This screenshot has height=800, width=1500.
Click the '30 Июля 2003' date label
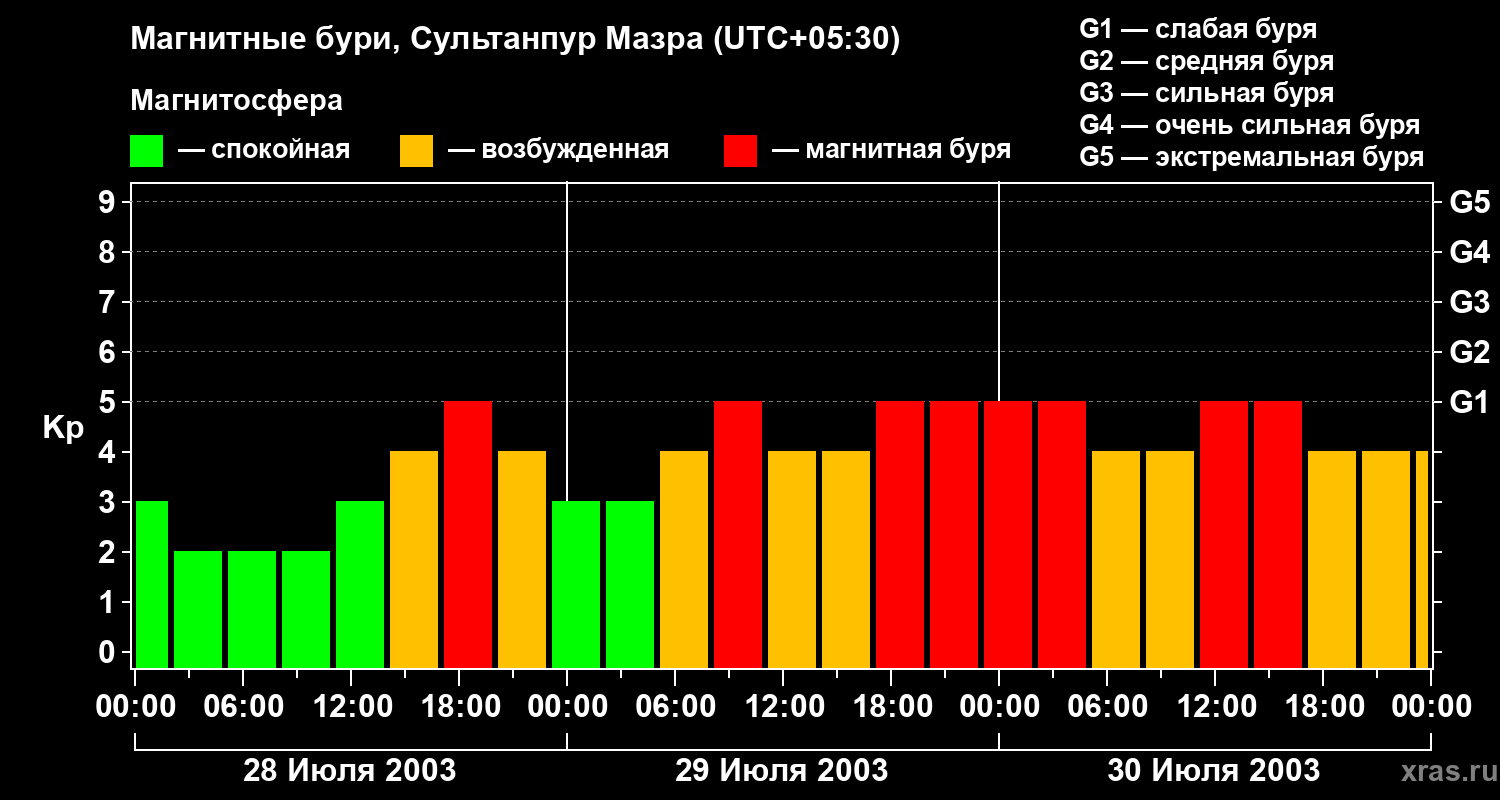click(1214, 771)
